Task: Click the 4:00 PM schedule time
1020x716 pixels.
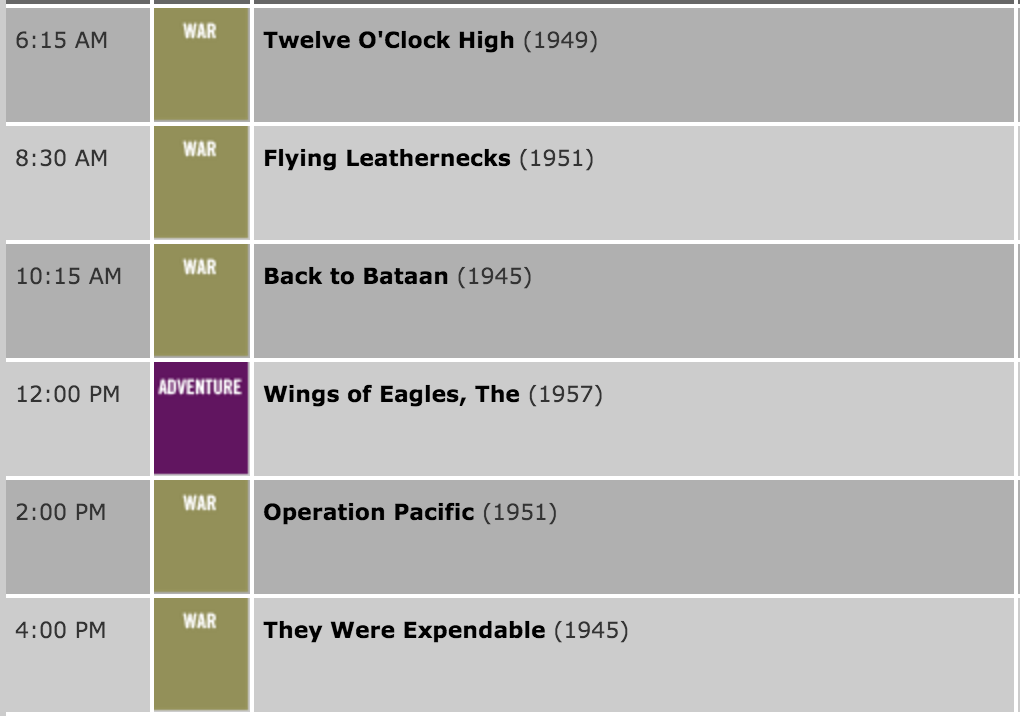Action: coord(62,631)
